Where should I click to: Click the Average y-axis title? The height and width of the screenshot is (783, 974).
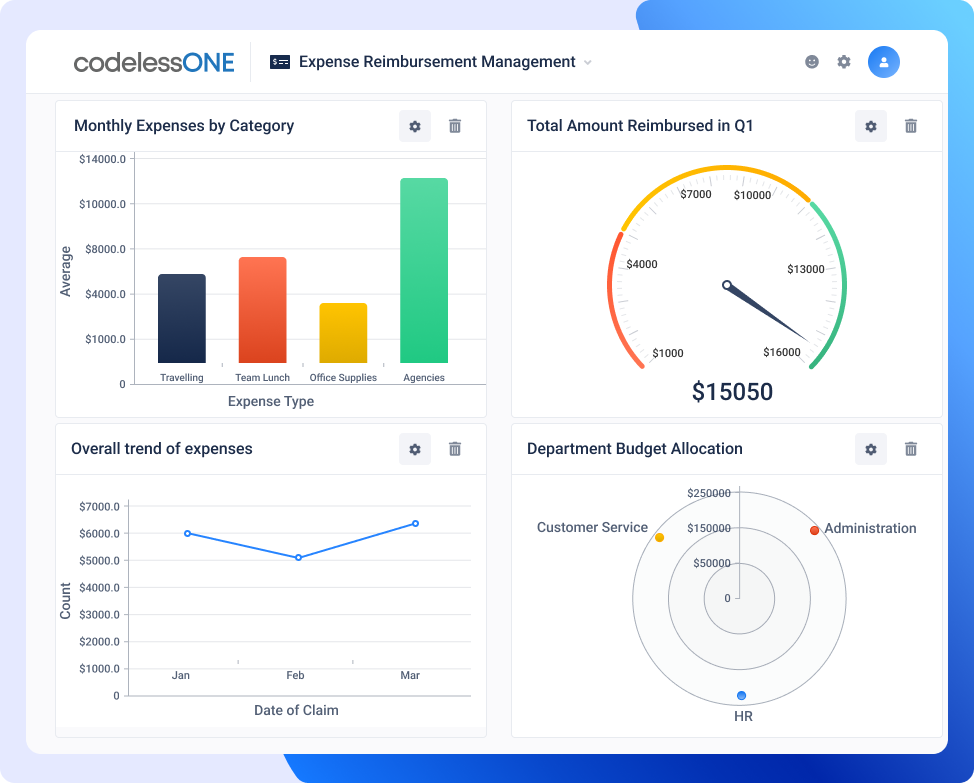click(66, 271)
